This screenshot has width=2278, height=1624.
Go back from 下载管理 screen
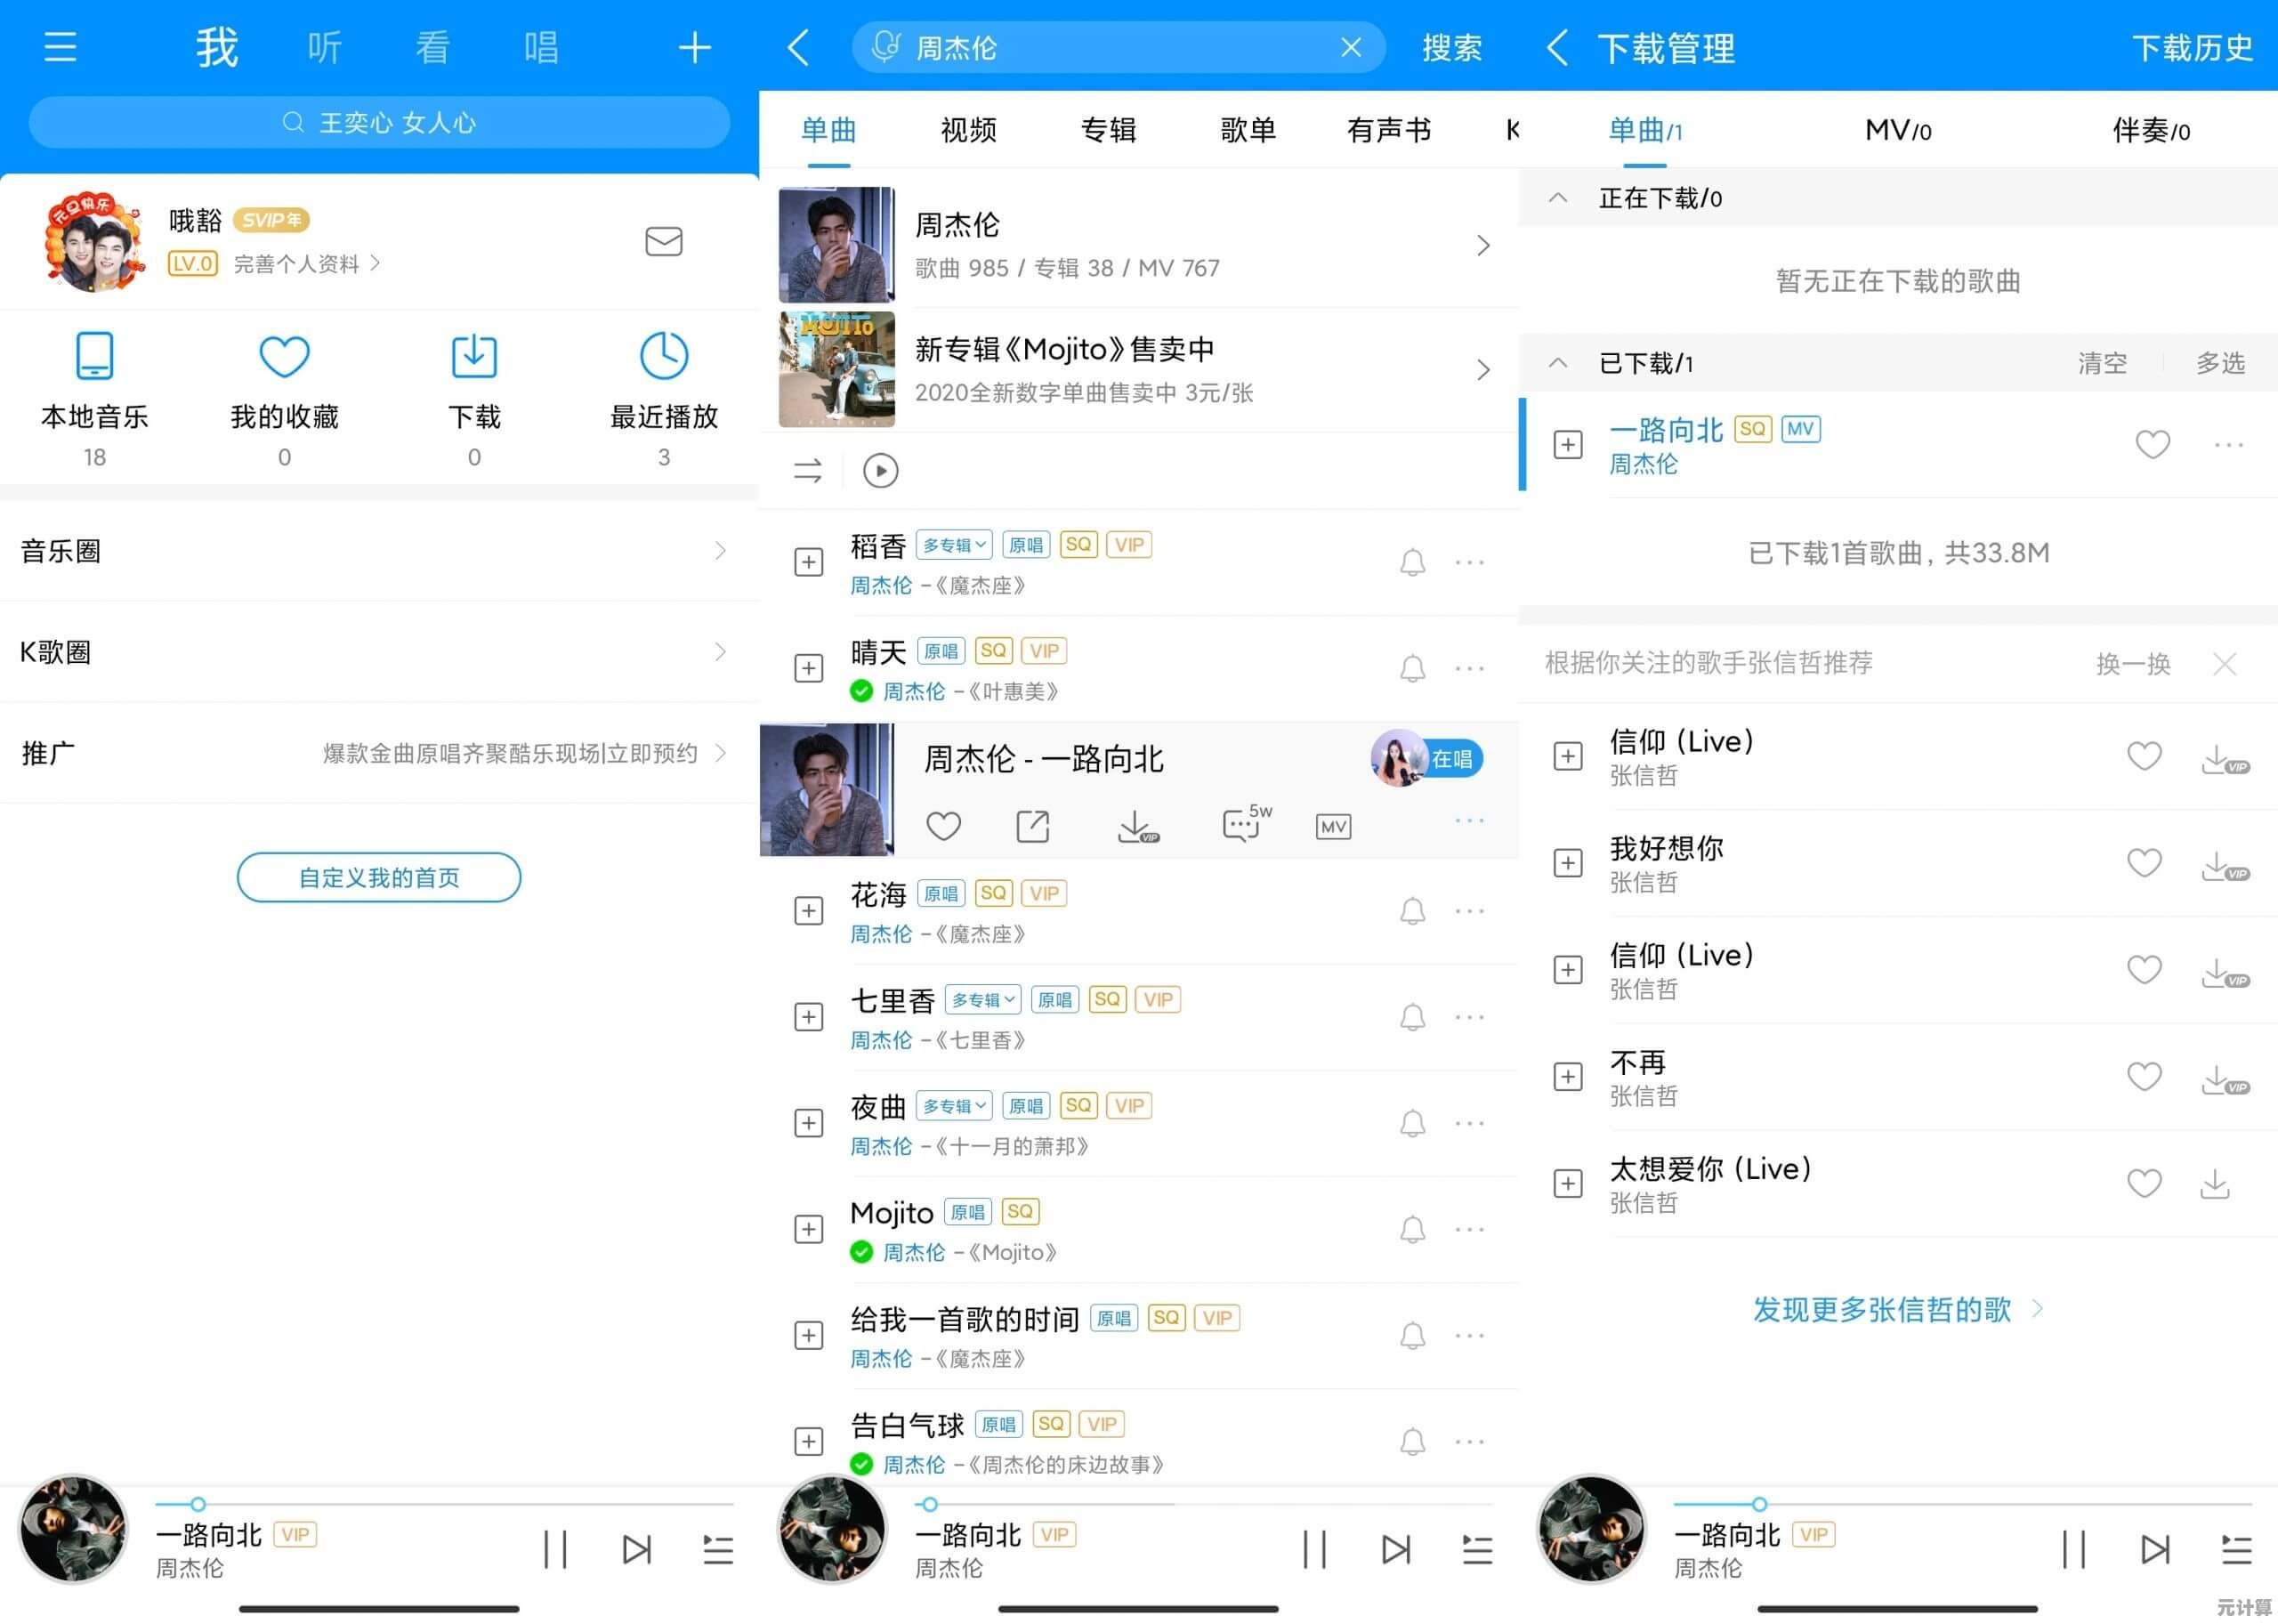pos(1557,47)
